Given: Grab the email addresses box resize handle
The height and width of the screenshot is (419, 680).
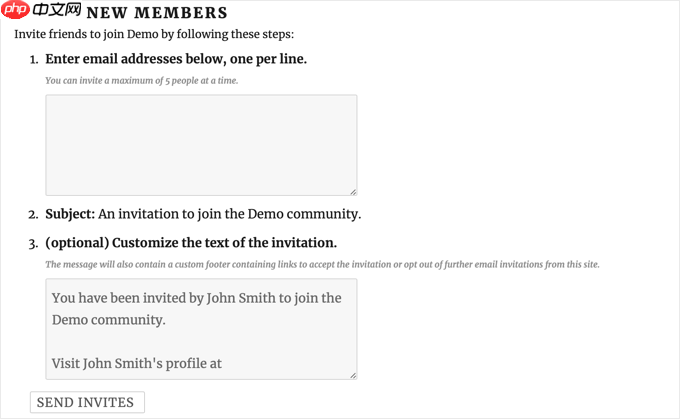Looking at the screenshot, I should click(353, 192).
